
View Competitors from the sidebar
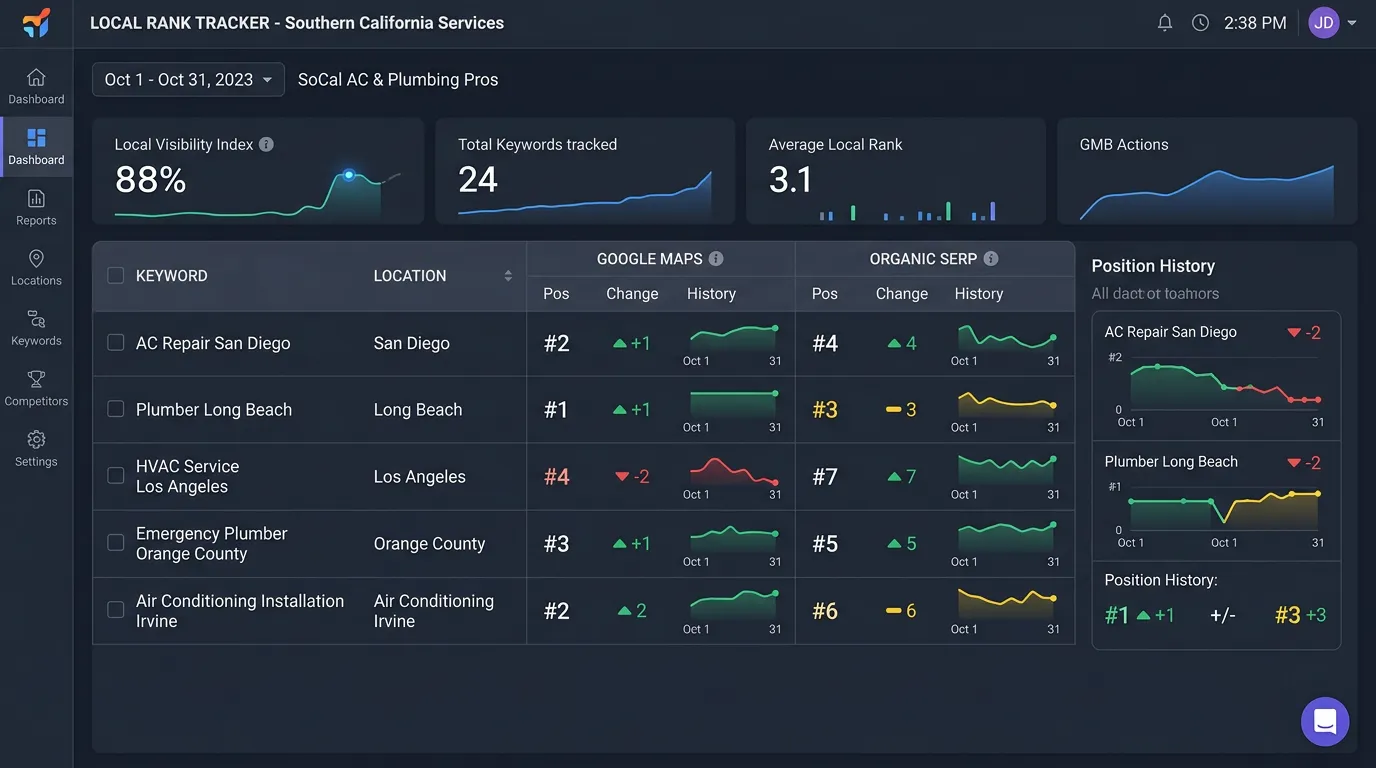(x=36, y=388)
